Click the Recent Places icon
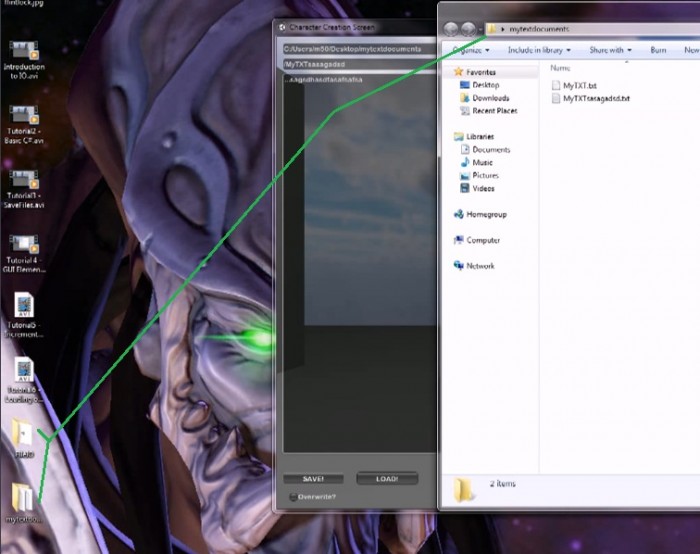Viewport: 700px width, 554px height. click(465, 111)
